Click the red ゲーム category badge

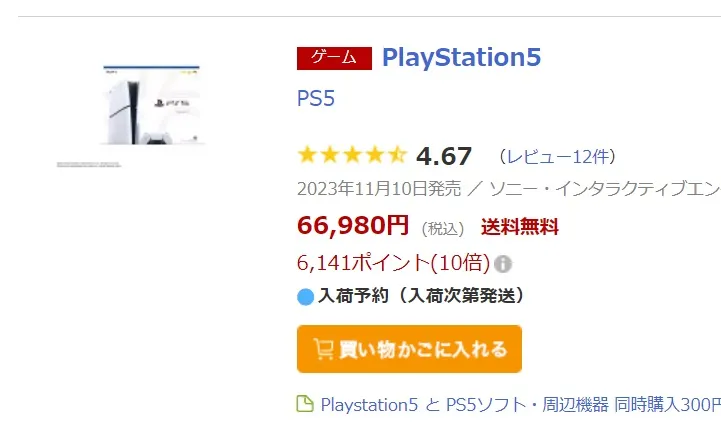click(334, 58)
